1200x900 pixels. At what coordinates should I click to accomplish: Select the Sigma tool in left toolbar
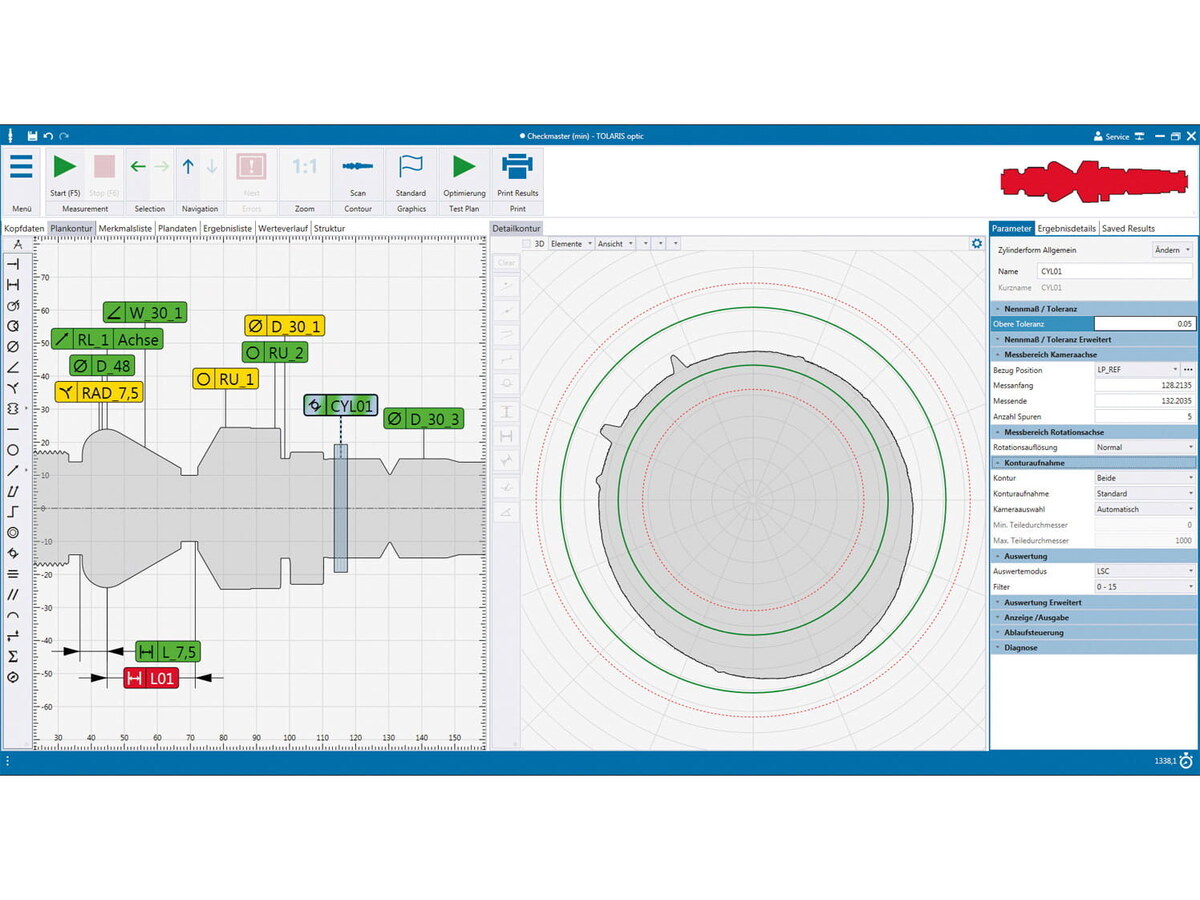point(13,656)
